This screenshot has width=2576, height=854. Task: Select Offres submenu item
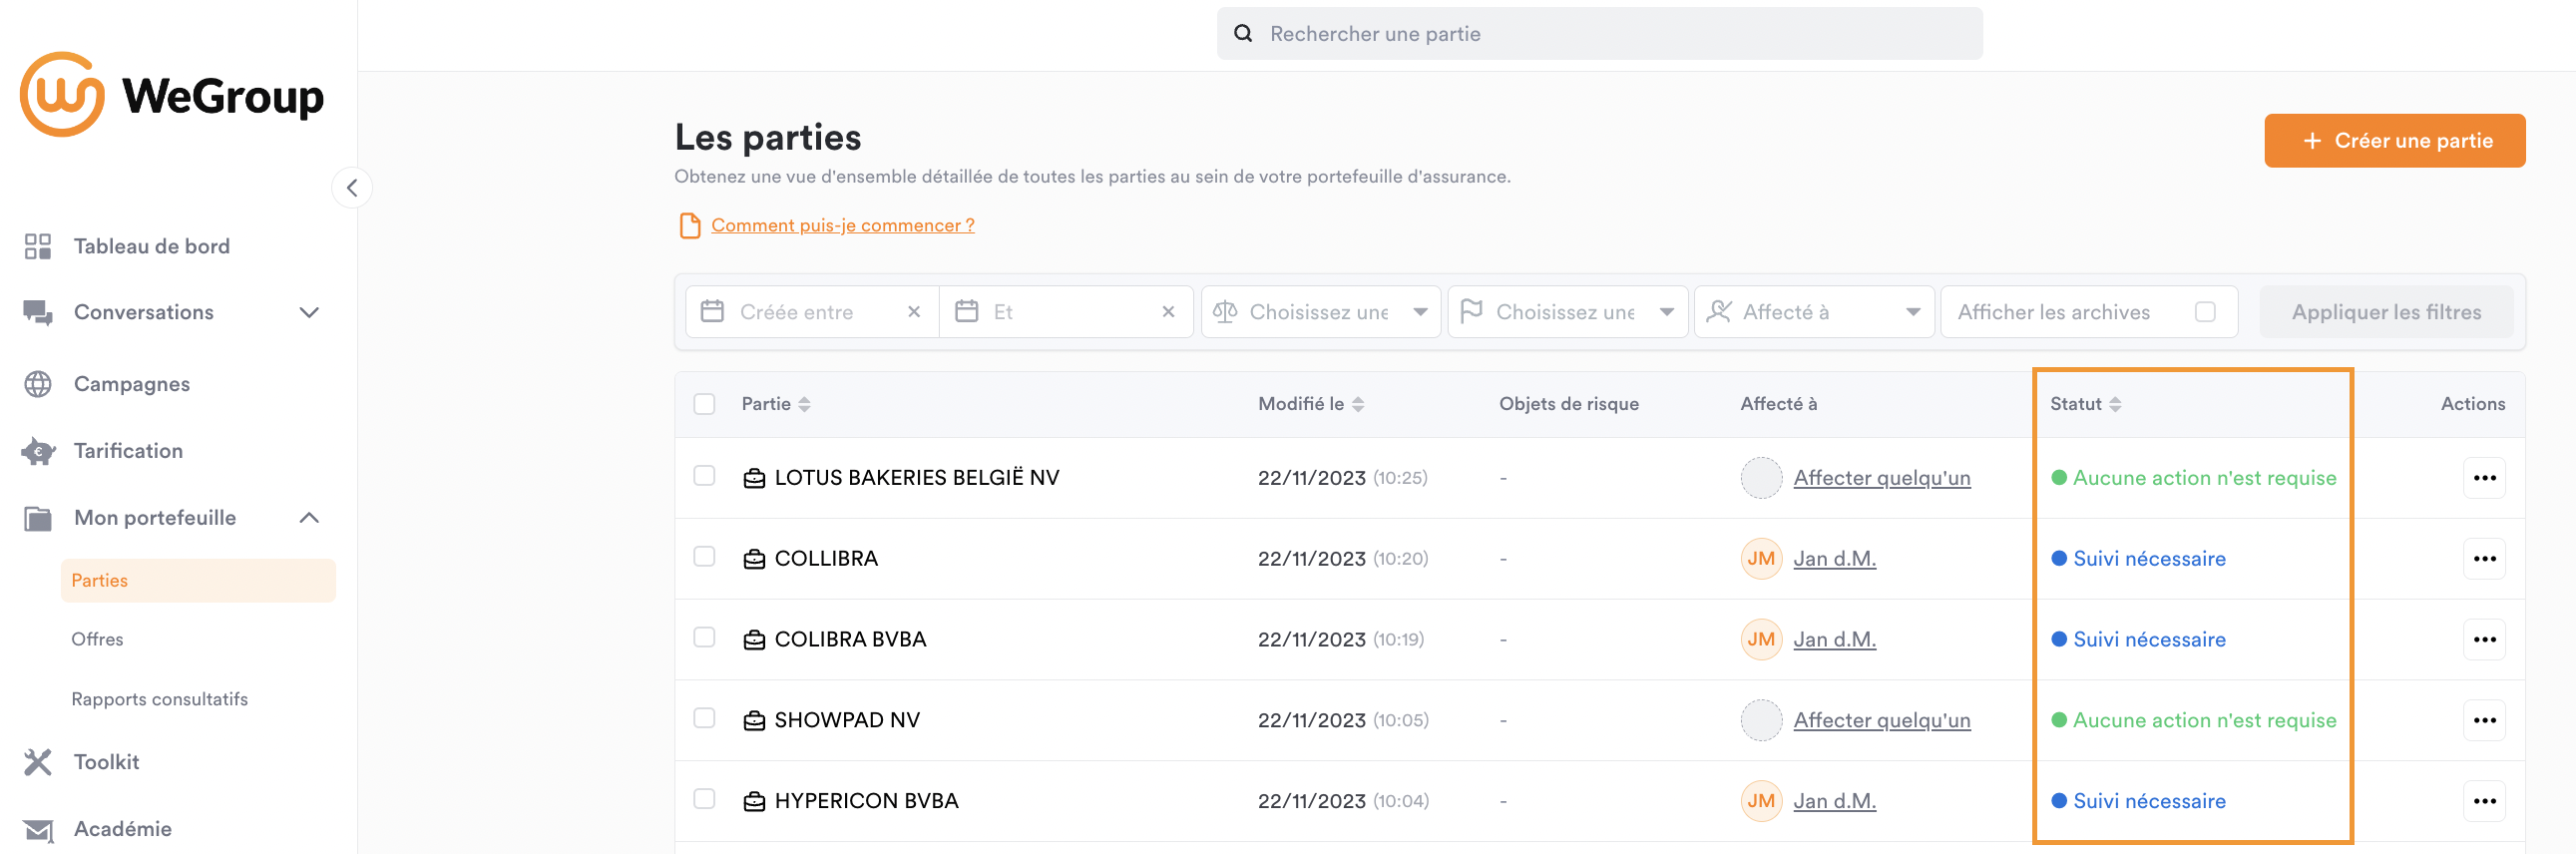97,640
